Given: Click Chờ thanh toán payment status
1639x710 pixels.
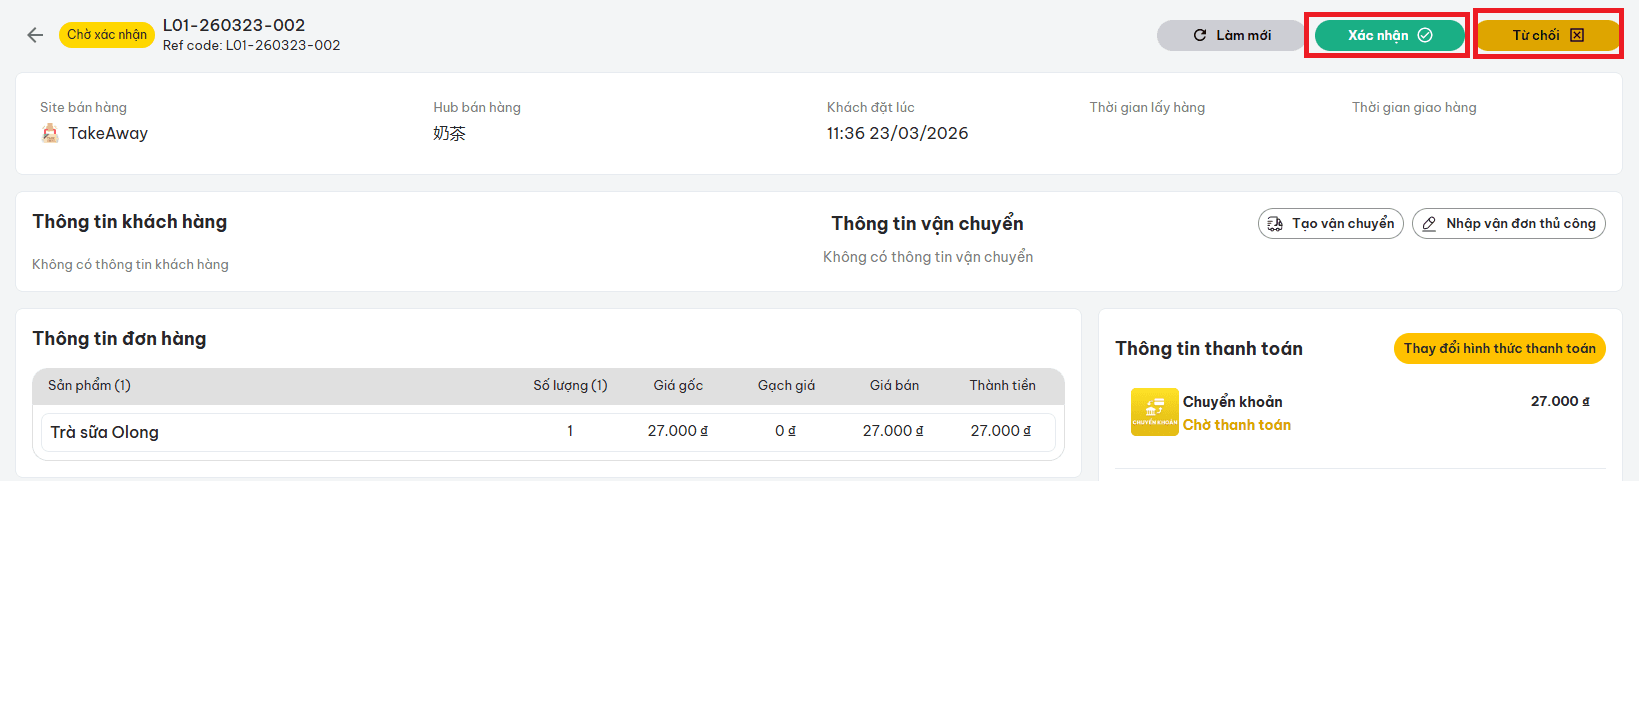Looking at the screenshot, I should pyautogui.click(x=1236, y=425).
